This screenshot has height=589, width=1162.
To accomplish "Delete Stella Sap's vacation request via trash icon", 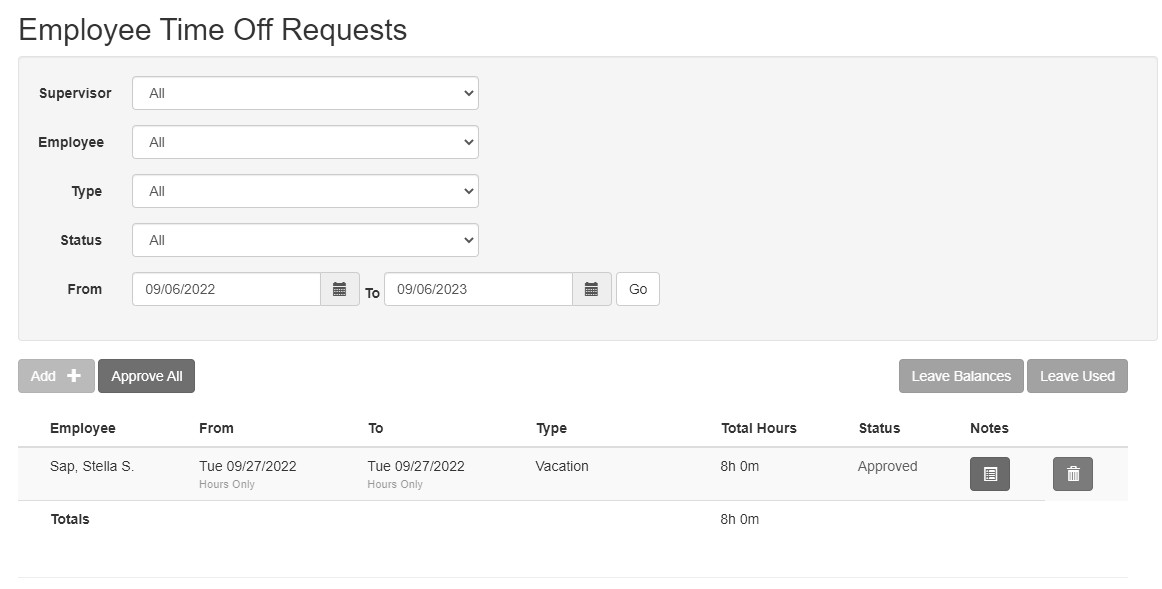I will coord(1072,474).
